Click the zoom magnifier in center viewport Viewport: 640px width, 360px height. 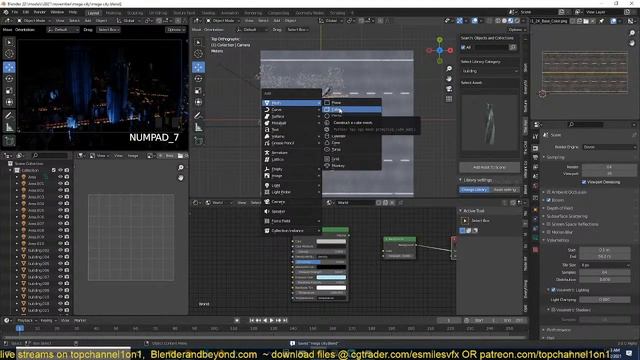click(449, 69)
